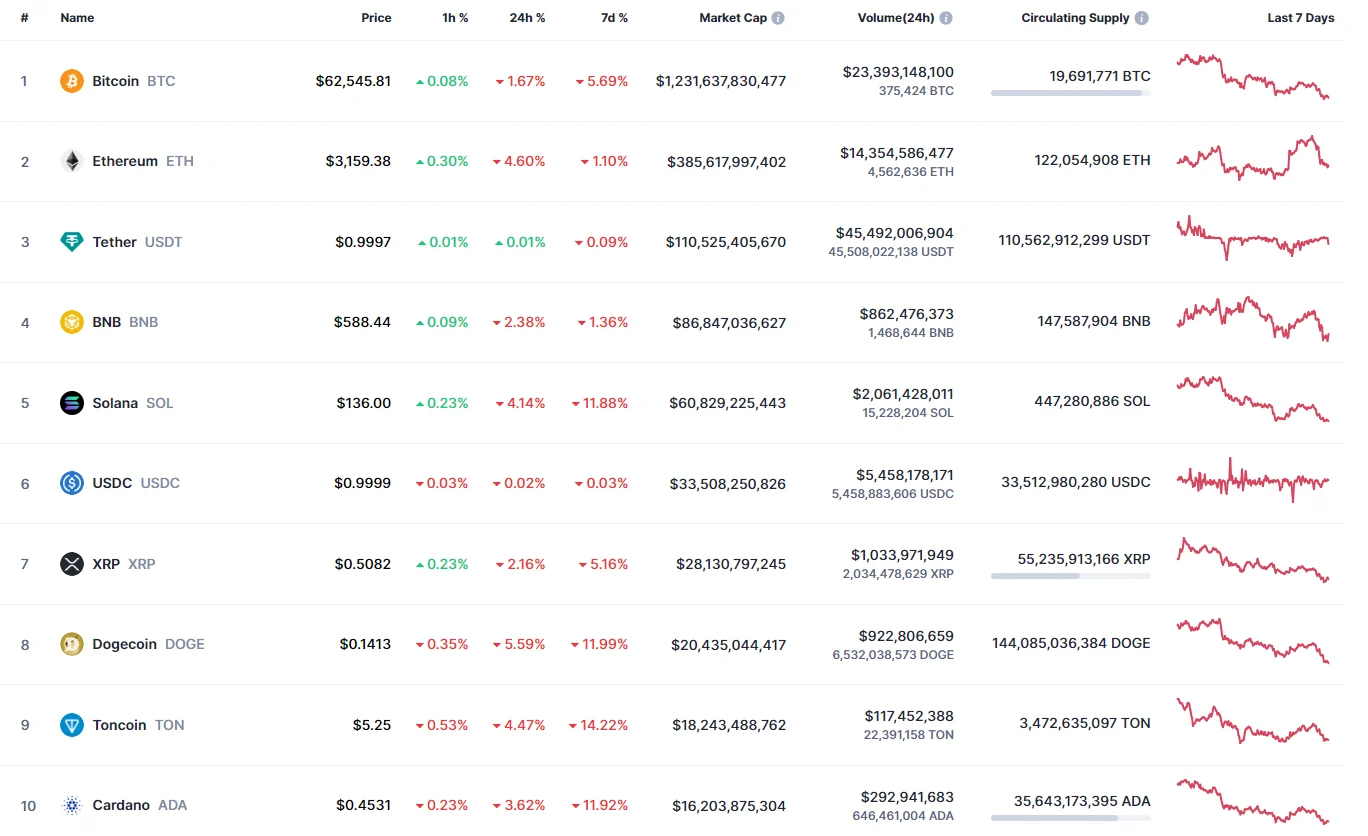The image size is (1368, 836).
Task: Click XRP's circulating supply progress bar
Action: pyautogui.click(x=1070, y=576)
